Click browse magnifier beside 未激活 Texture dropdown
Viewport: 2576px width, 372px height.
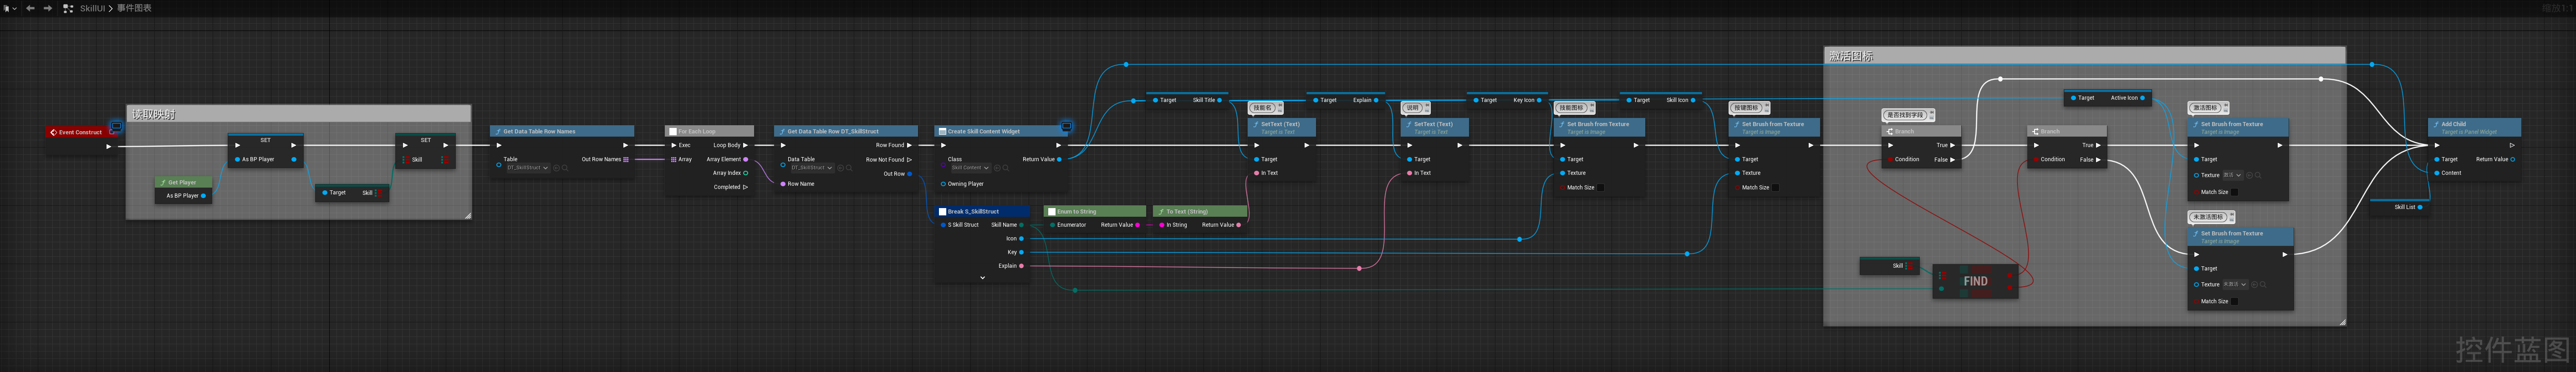(2264, 284)
